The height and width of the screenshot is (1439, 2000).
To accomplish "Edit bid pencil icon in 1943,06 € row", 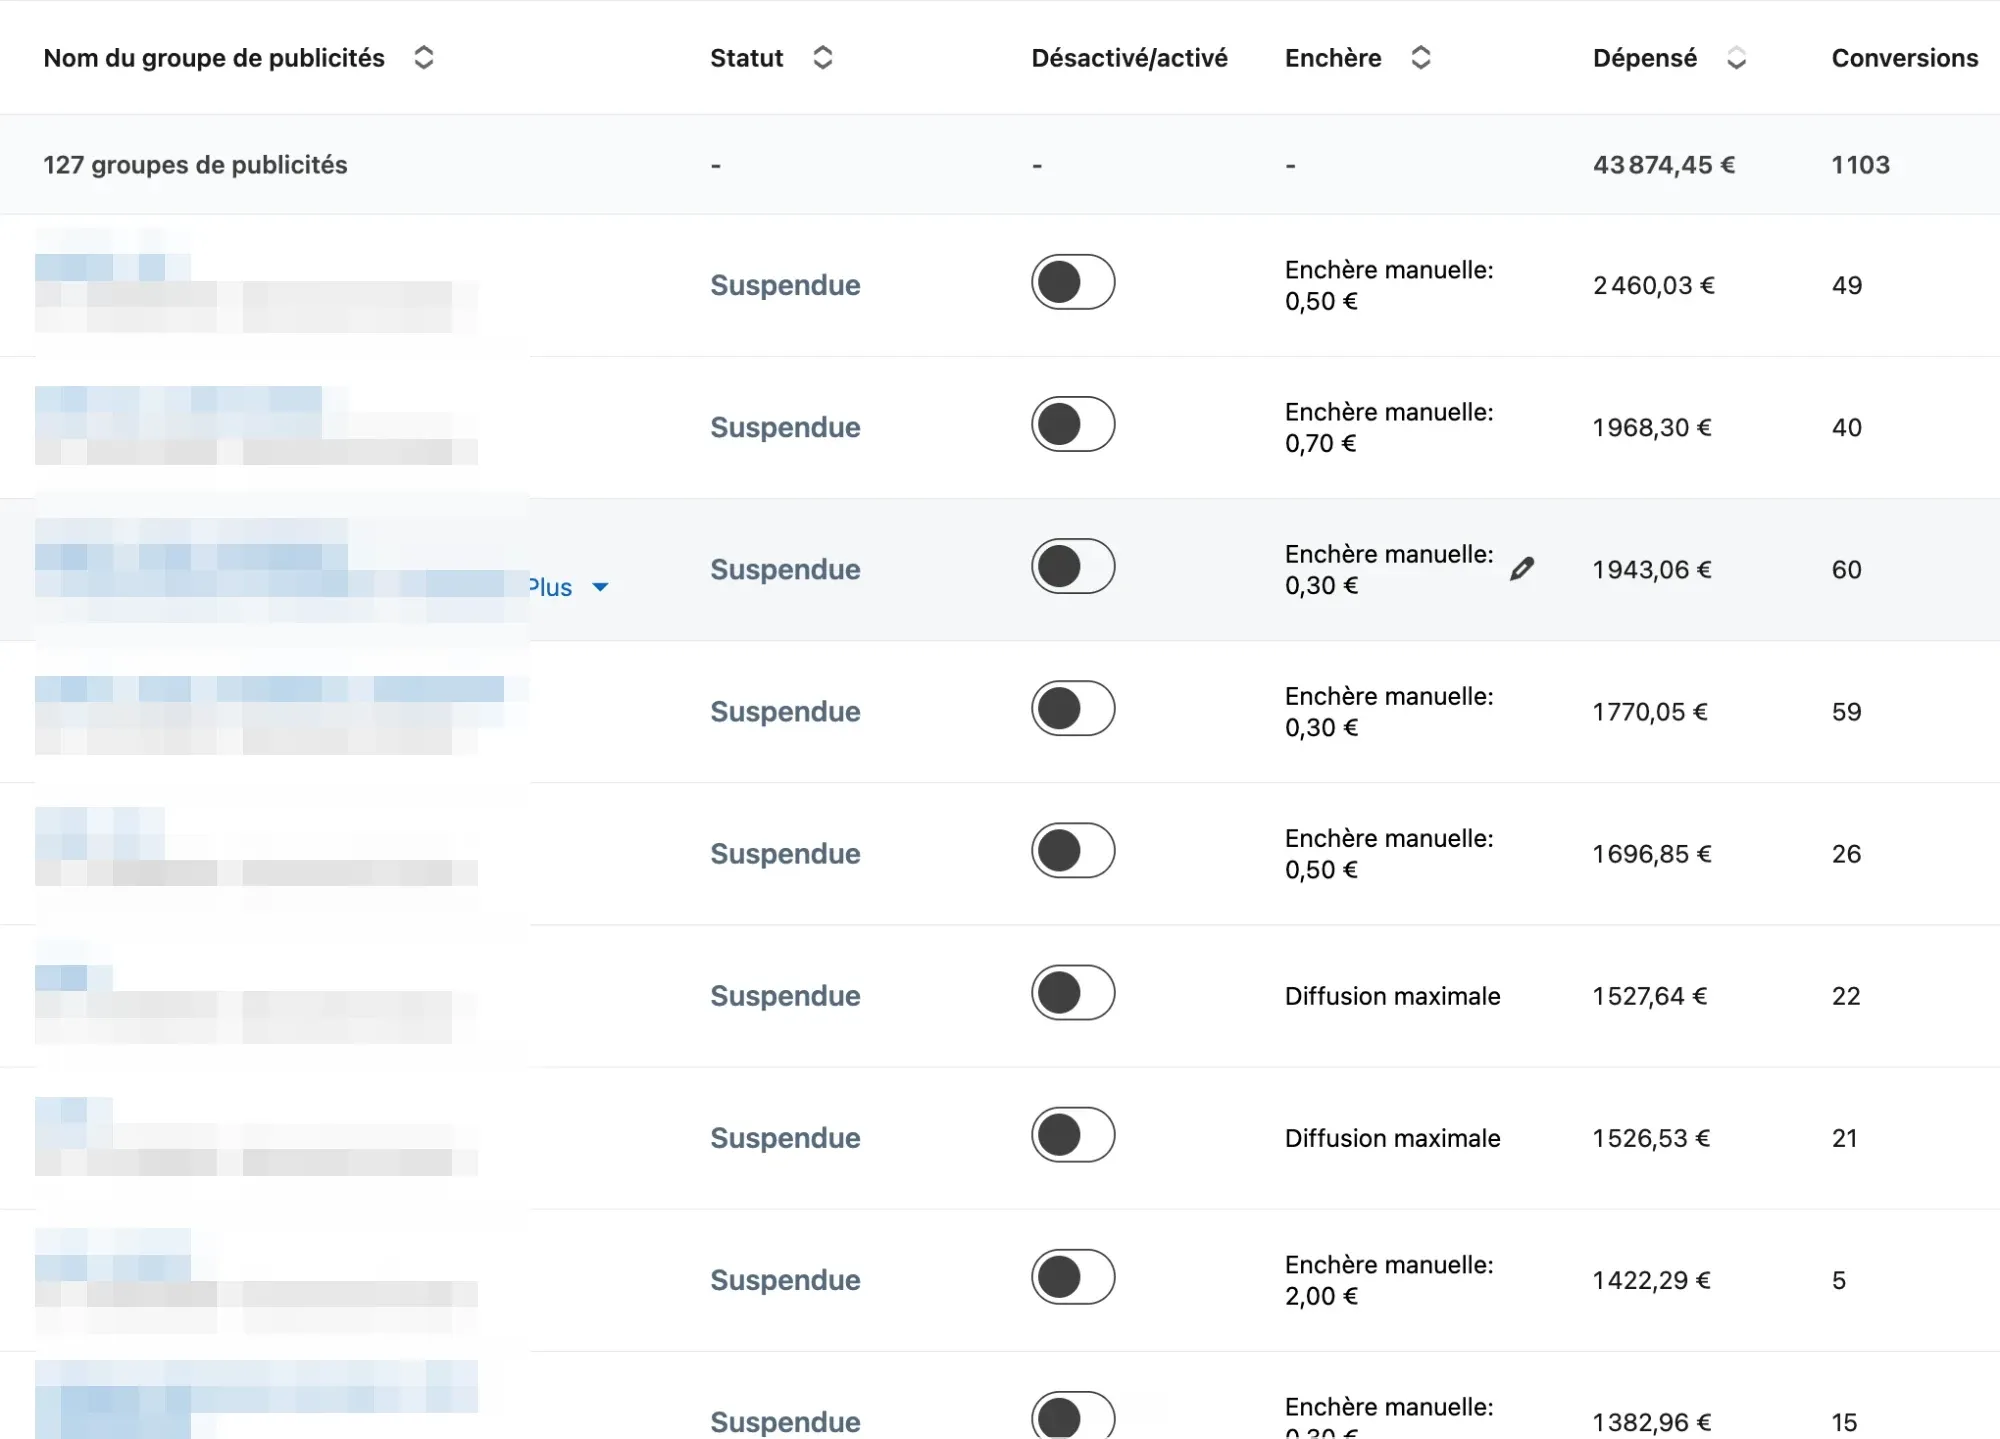I will coord(1522,569).
